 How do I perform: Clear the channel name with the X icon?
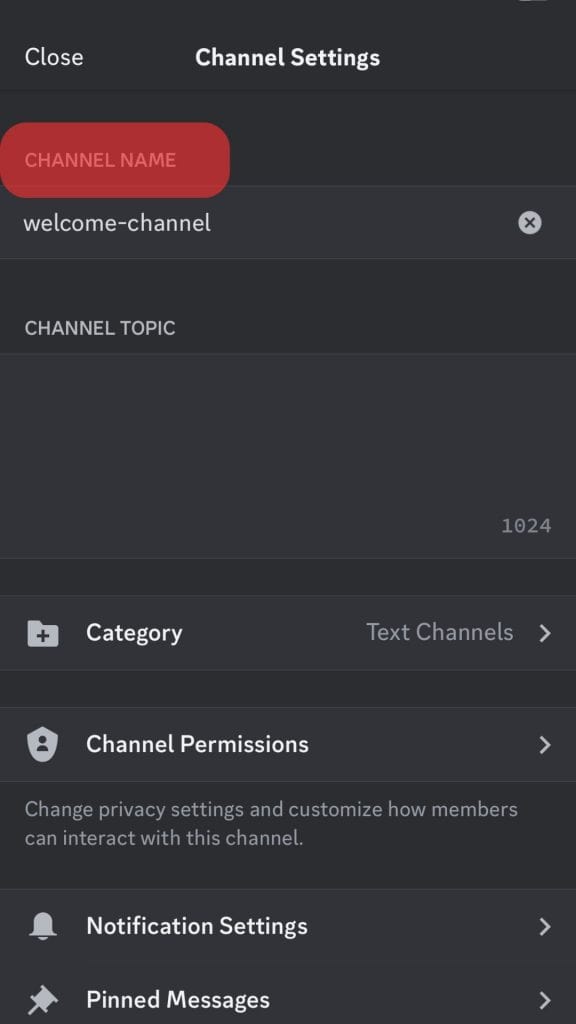pos(529,222)
